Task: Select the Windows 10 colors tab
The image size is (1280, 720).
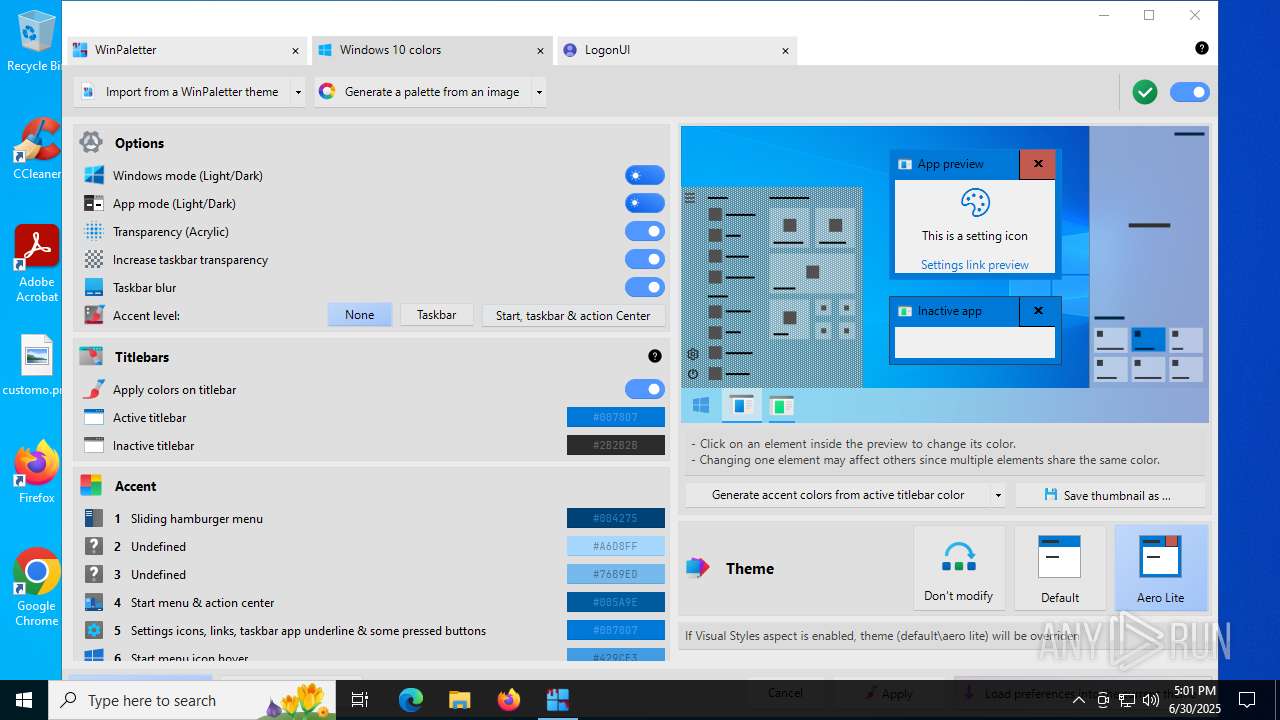Action: tap(432, 50)
